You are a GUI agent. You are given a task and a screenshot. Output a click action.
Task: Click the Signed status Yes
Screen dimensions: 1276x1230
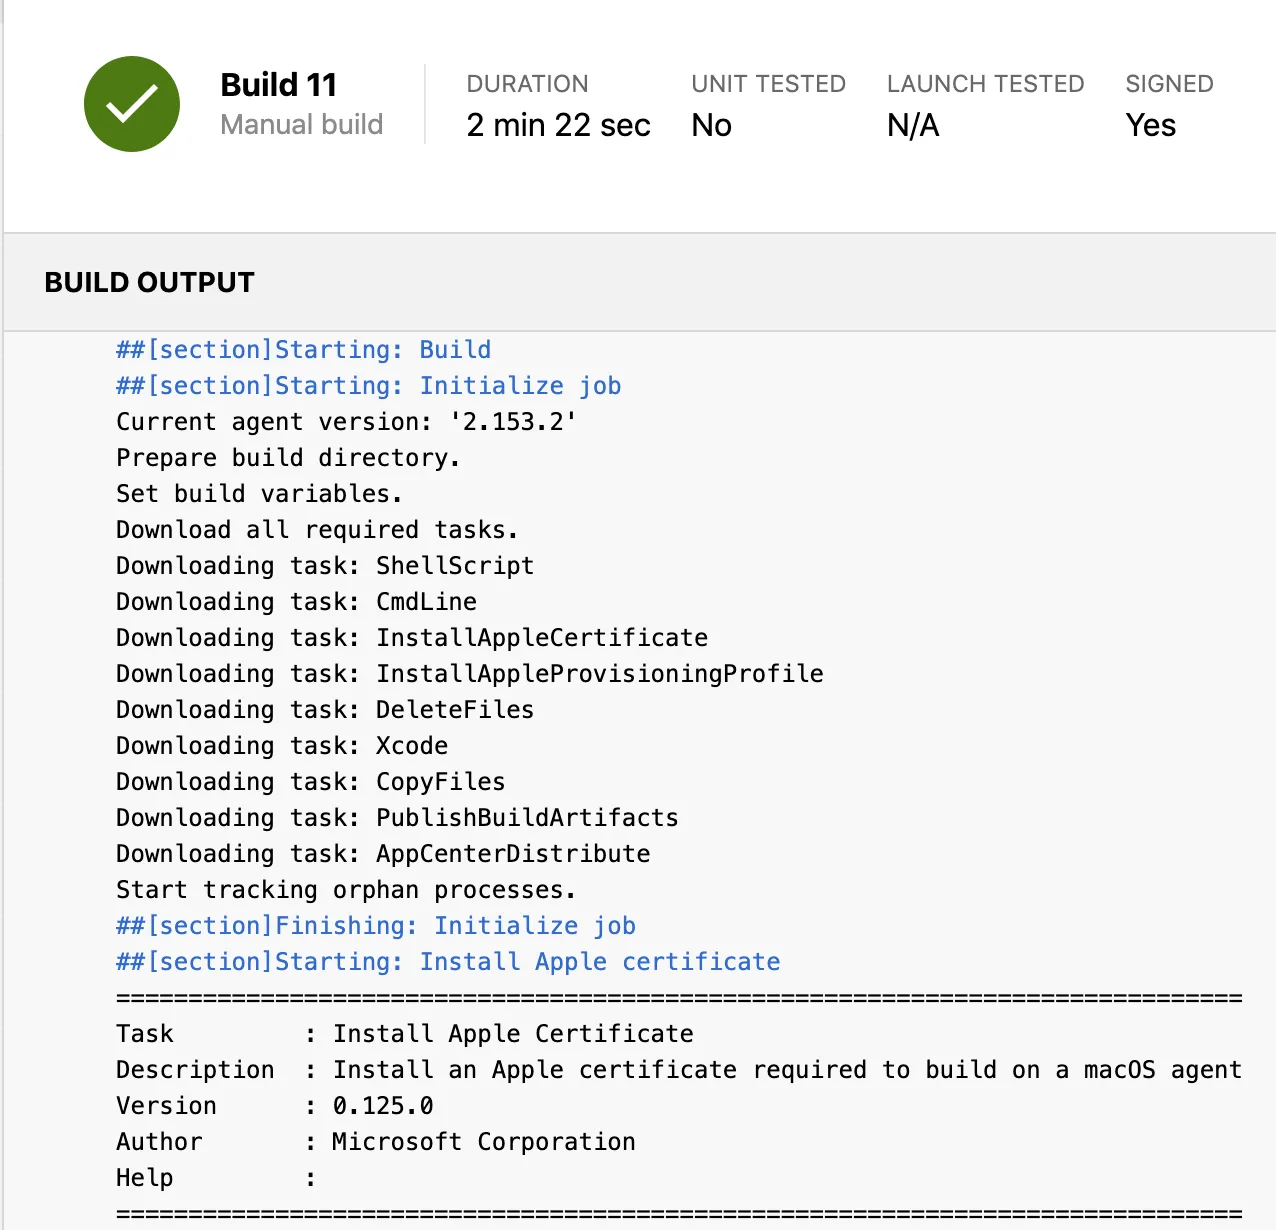1150,125
